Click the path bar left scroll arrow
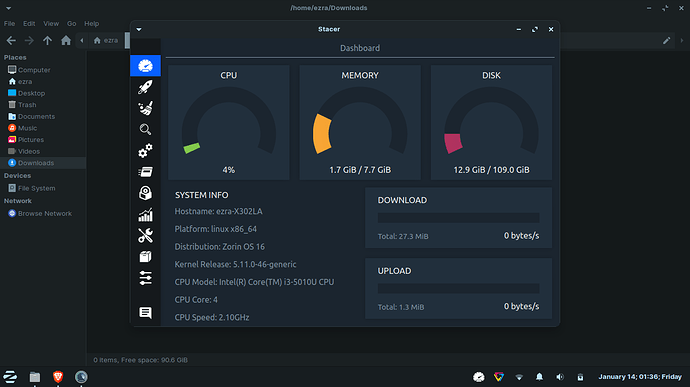 pos(82,41)
